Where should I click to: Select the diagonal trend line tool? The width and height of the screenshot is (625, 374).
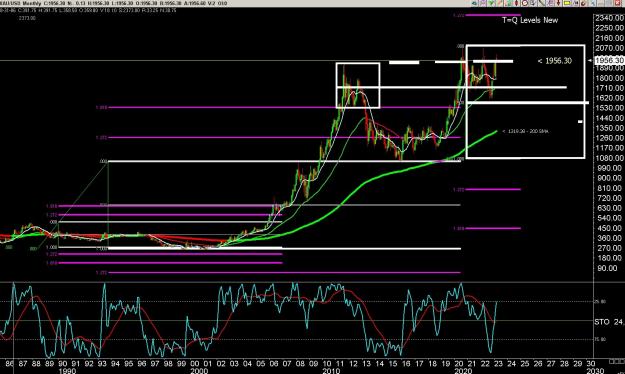(x=541, y=3)
